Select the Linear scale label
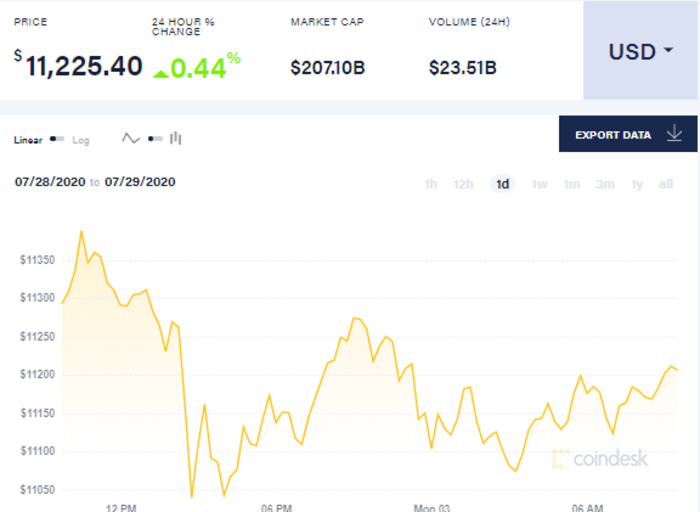The image size is (700, 512). [x=28, y=140]
